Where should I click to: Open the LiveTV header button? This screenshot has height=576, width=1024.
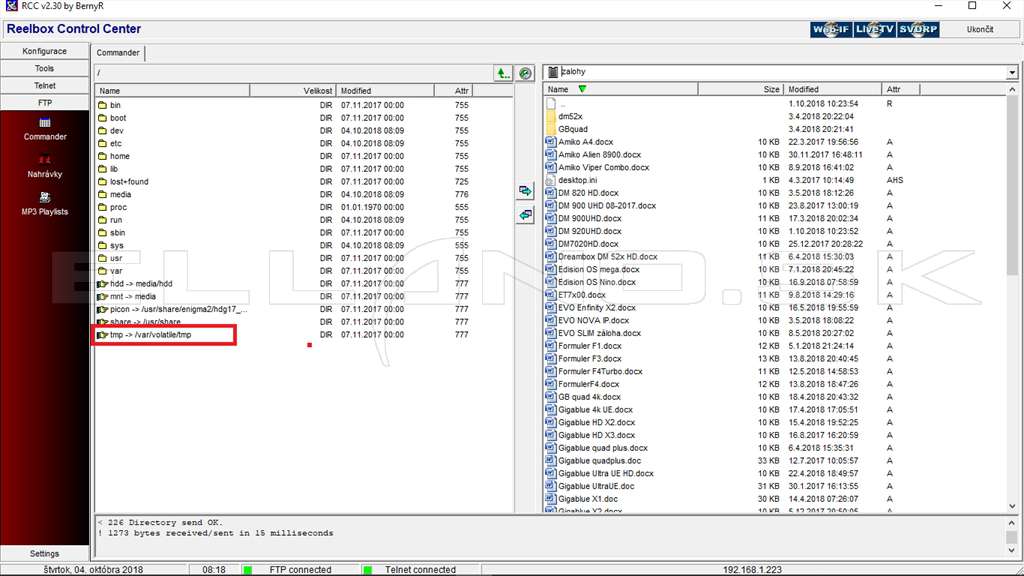point(874,29)
